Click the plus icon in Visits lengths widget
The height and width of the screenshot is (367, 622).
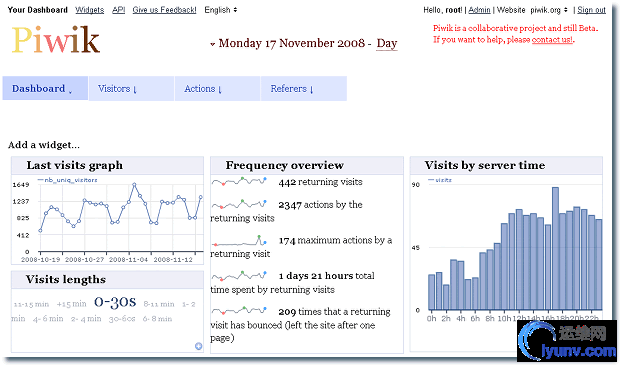[x=198, y=346]
